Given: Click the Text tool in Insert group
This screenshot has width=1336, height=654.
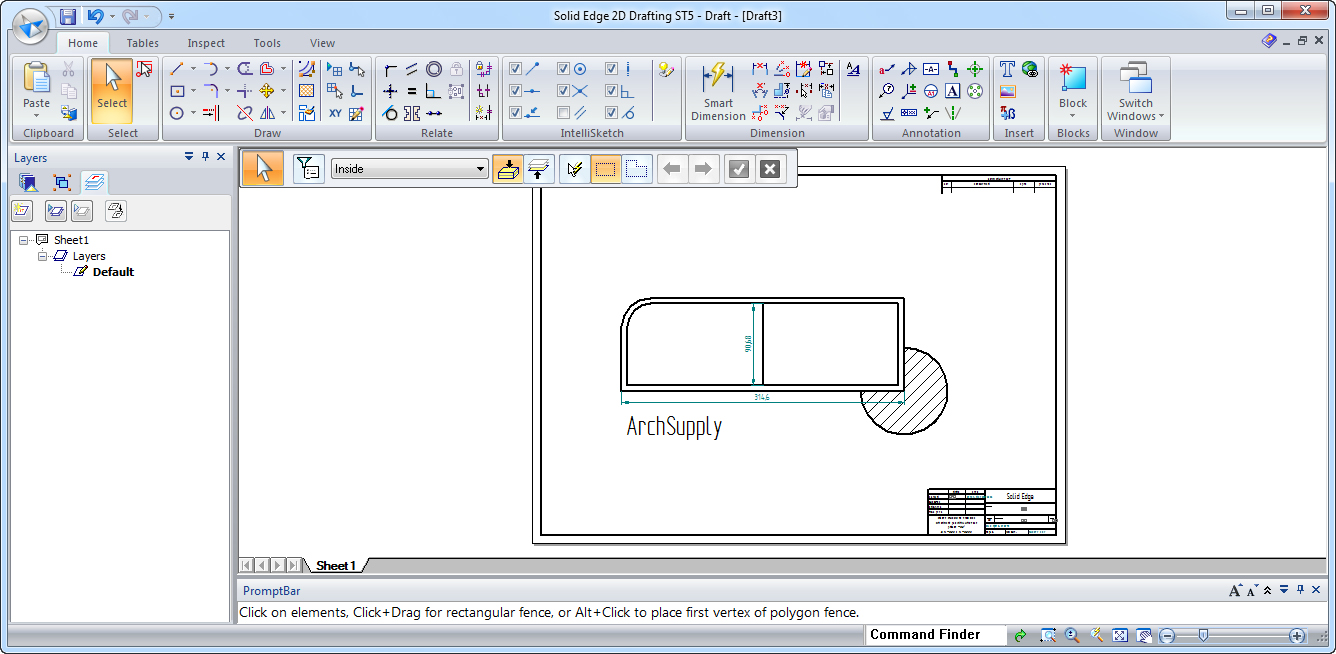Looking at the screenshot, I should (1007, 69).
